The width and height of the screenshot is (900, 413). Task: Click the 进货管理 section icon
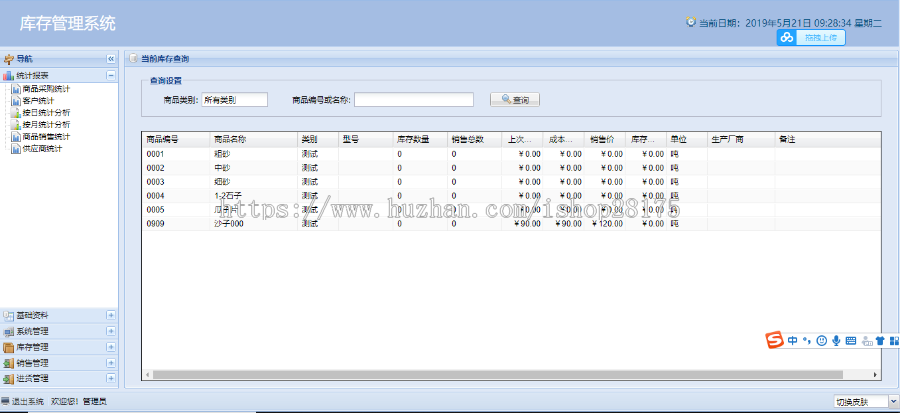9,379
